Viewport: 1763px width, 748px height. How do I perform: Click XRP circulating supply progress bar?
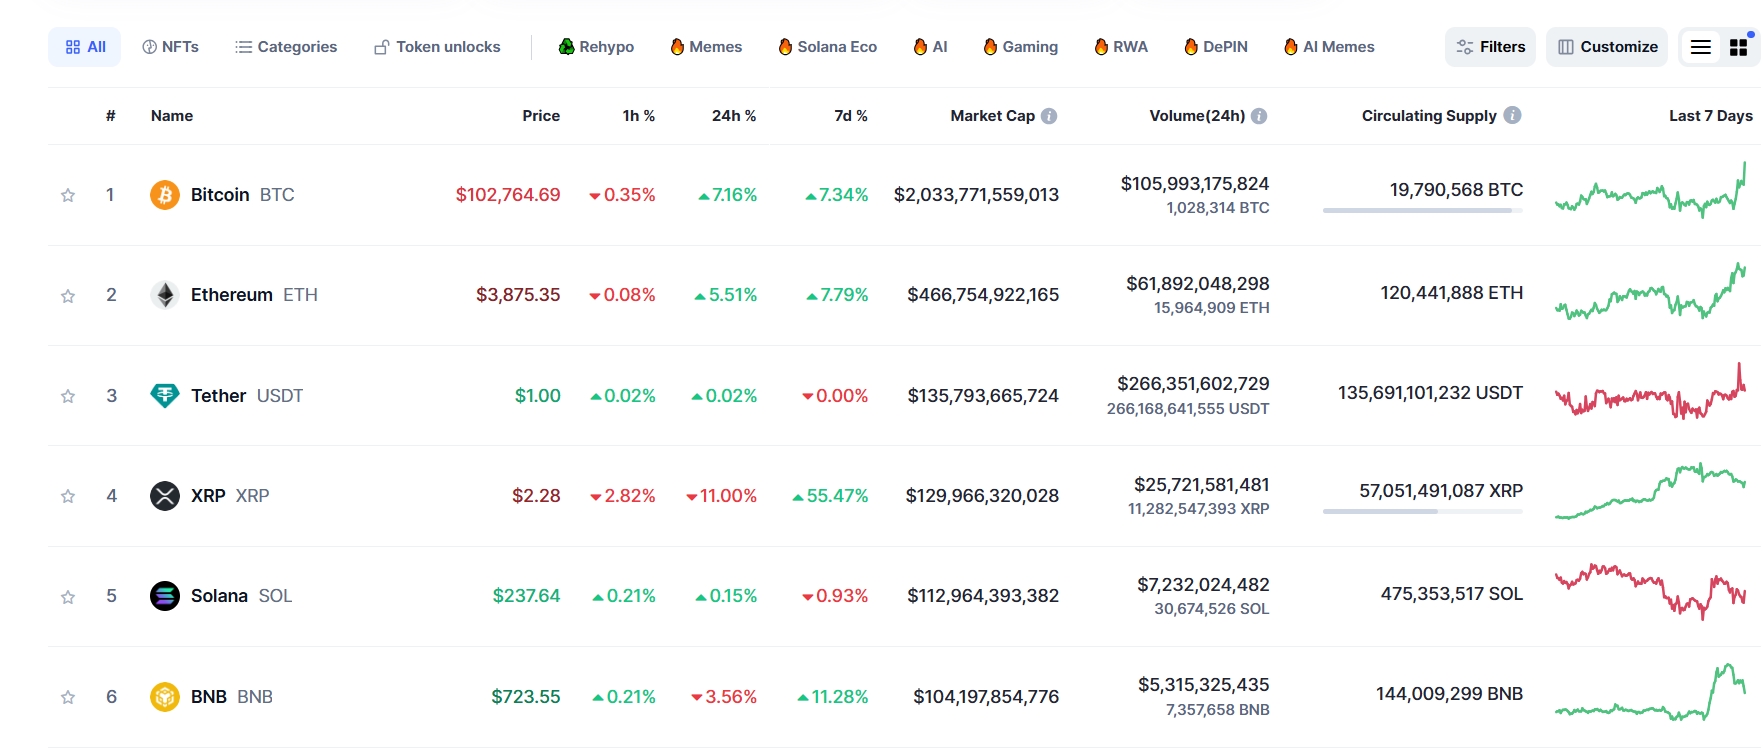pos(1423,512)
